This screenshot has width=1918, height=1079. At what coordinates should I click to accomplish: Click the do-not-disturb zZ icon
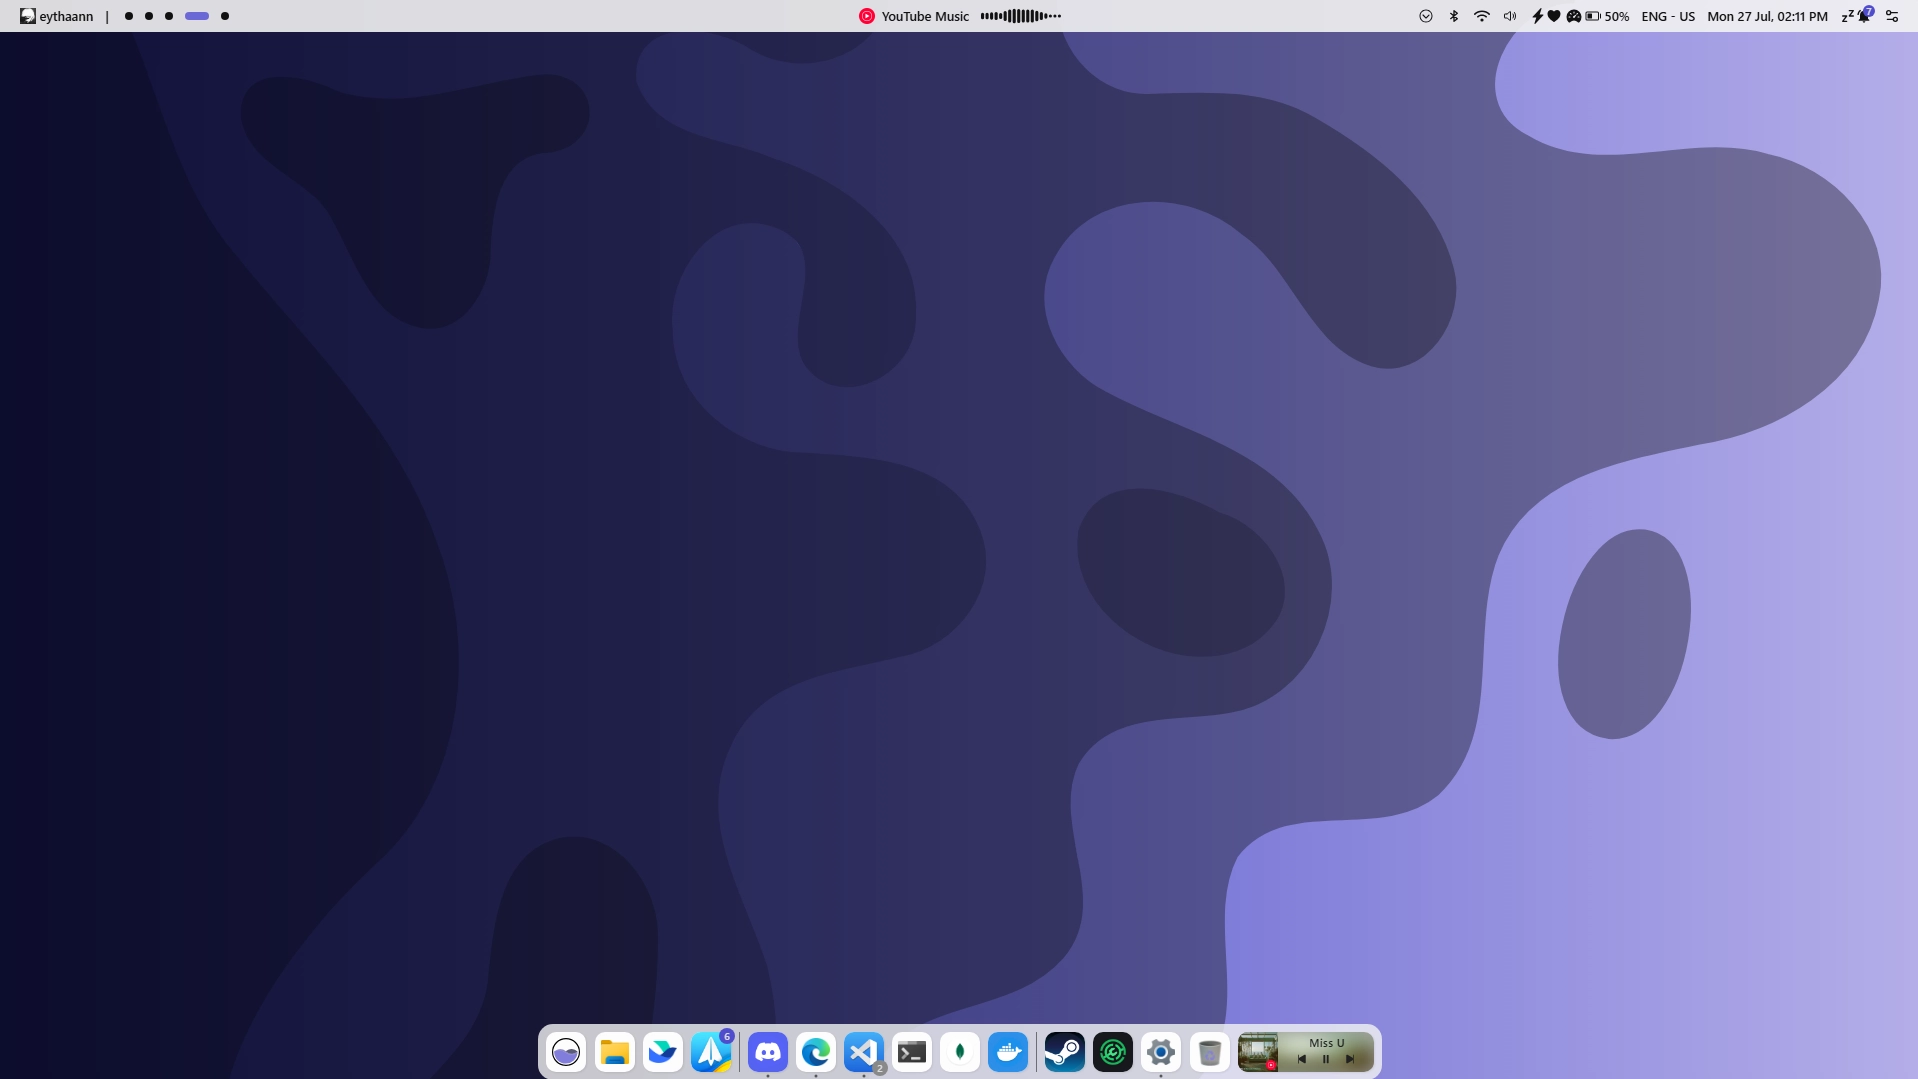(1848, 16)
